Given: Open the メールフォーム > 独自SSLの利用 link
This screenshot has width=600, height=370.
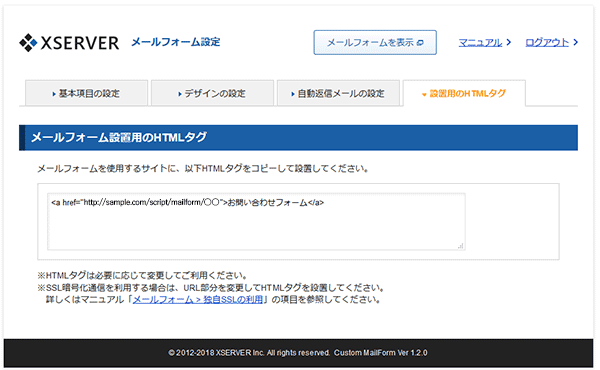Looking at the screenshot, I should pos(197,300).
